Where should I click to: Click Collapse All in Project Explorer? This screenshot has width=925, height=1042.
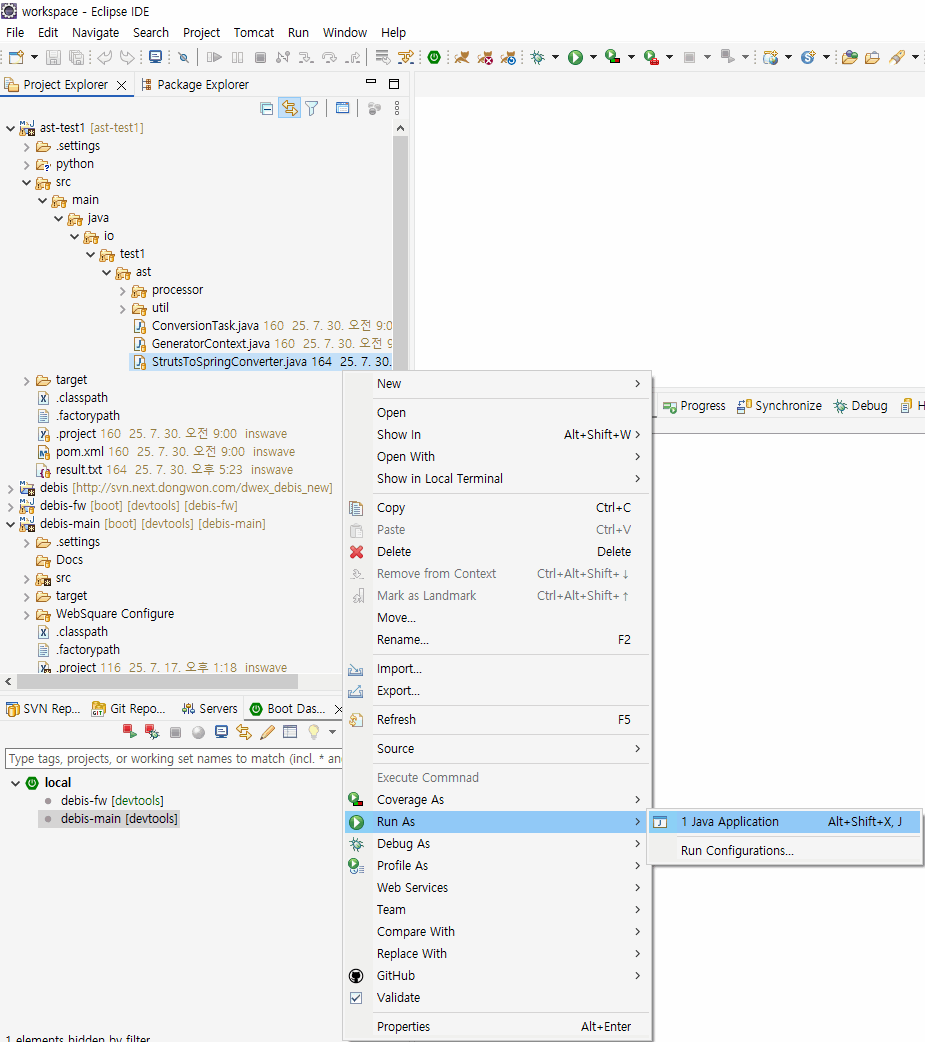(266, 108)
